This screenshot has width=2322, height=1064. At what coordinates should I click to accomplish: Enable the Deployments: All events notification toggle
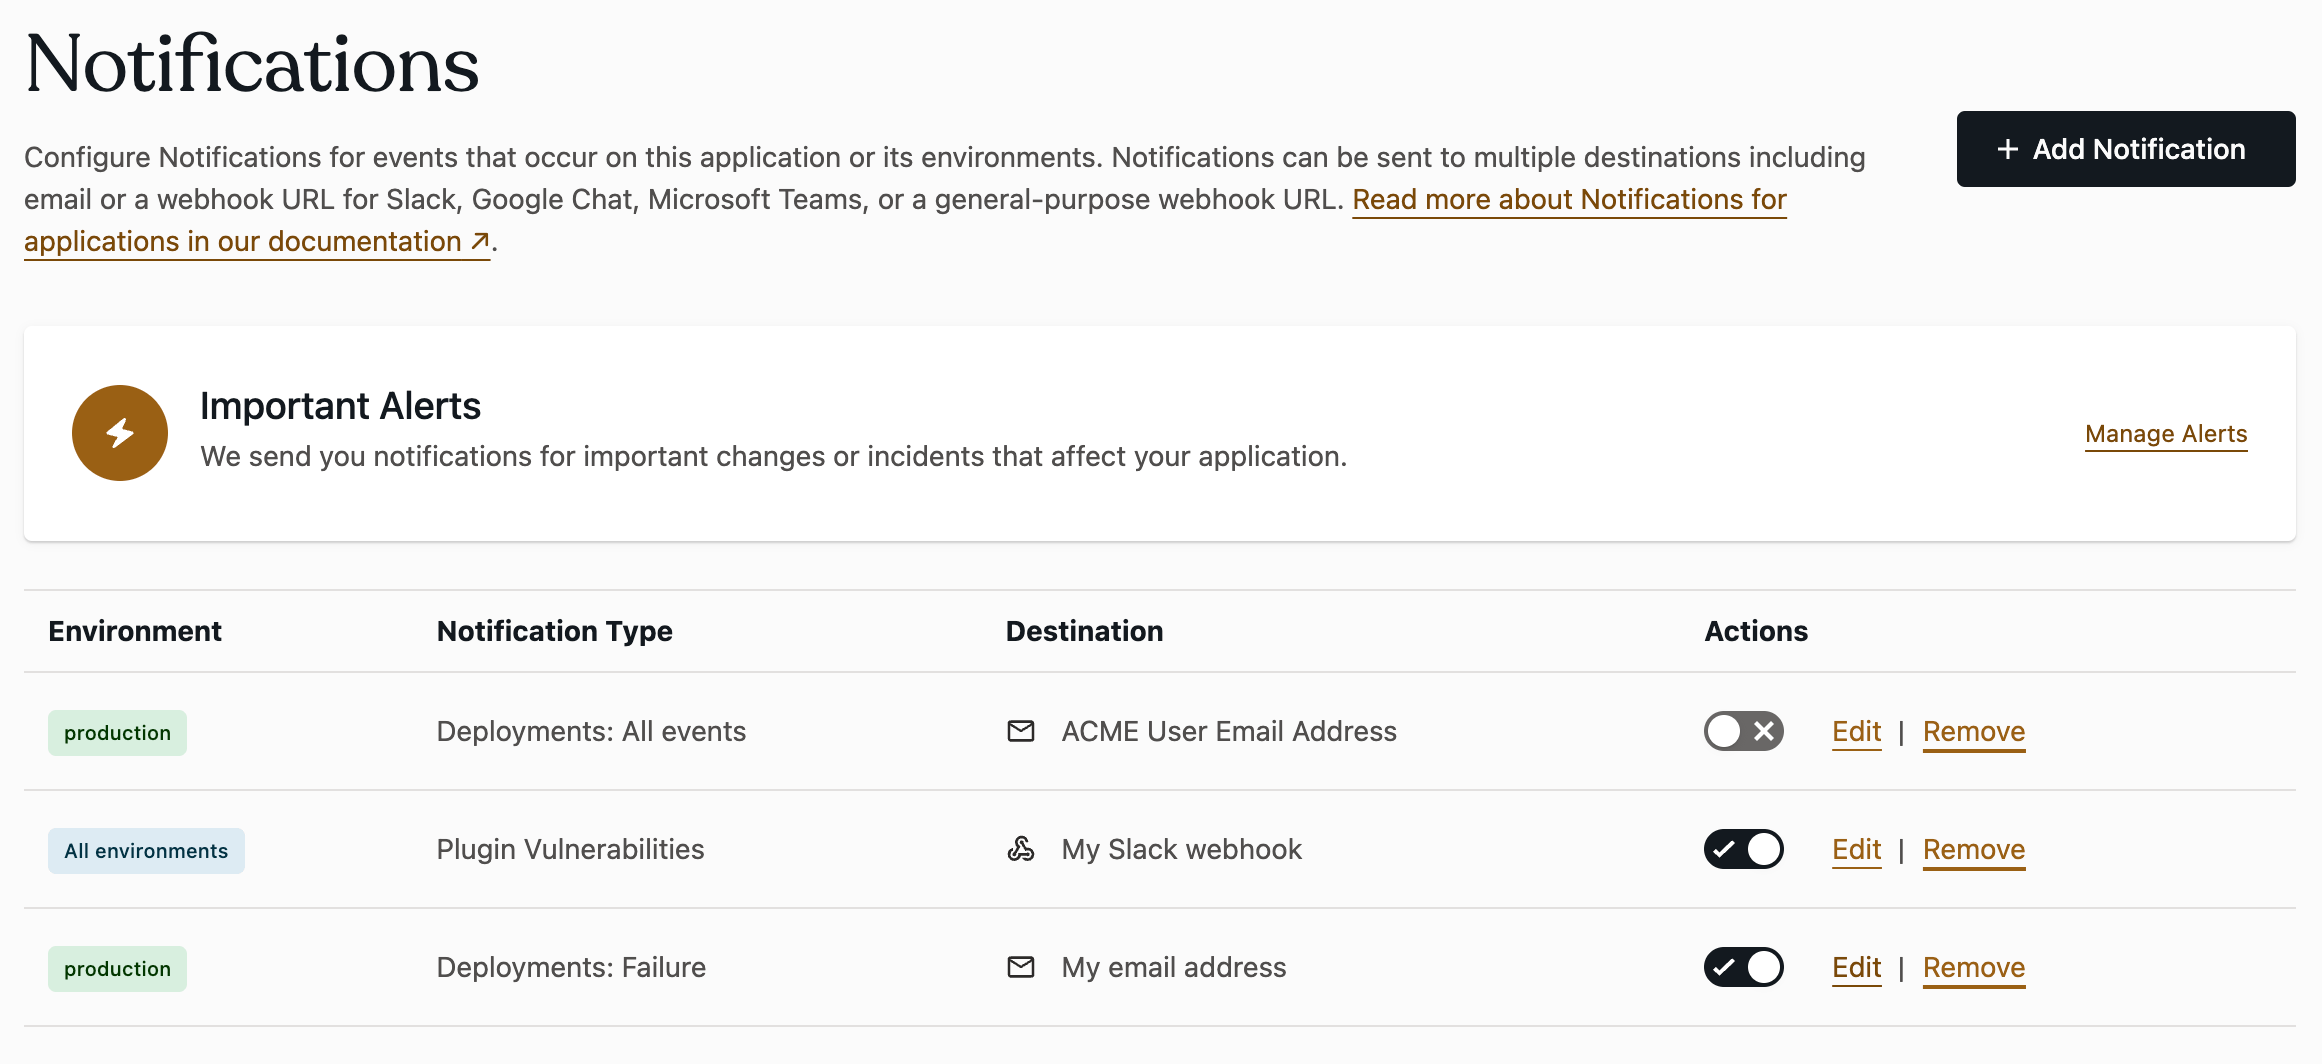(1743, 731)
